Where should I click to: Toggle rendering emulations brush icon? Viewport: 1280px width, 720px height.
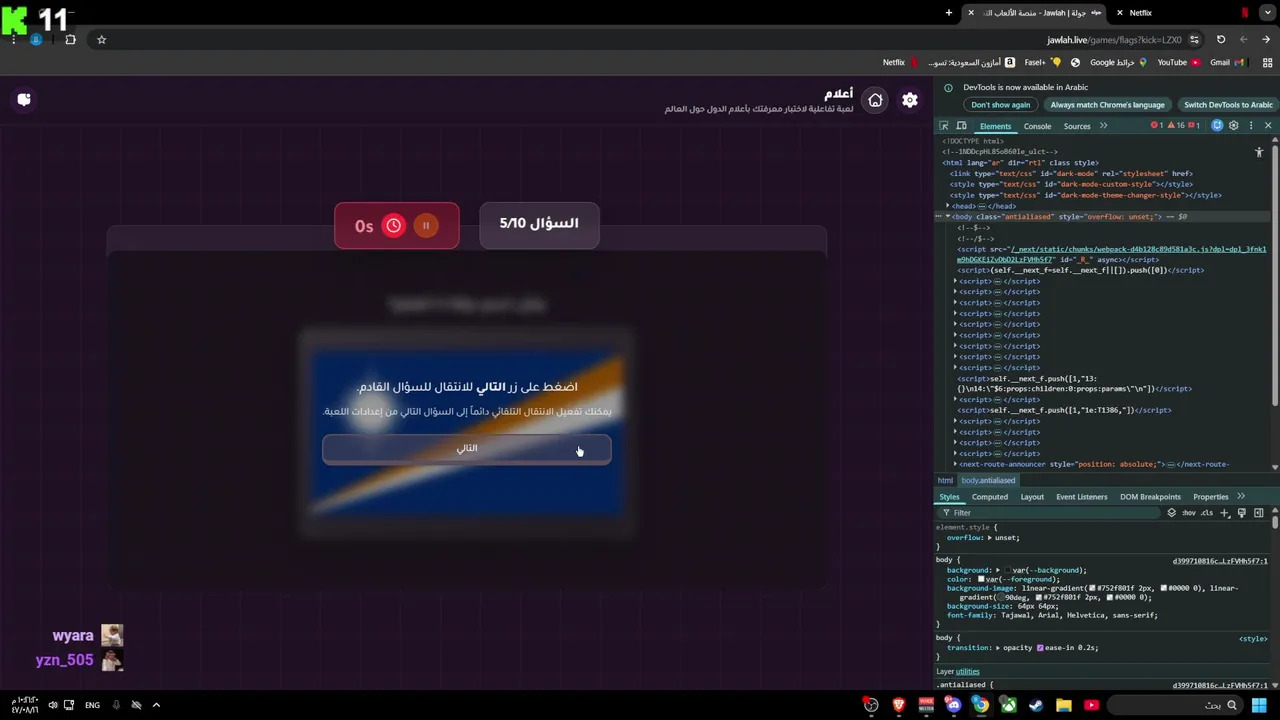pos(1242,513)
